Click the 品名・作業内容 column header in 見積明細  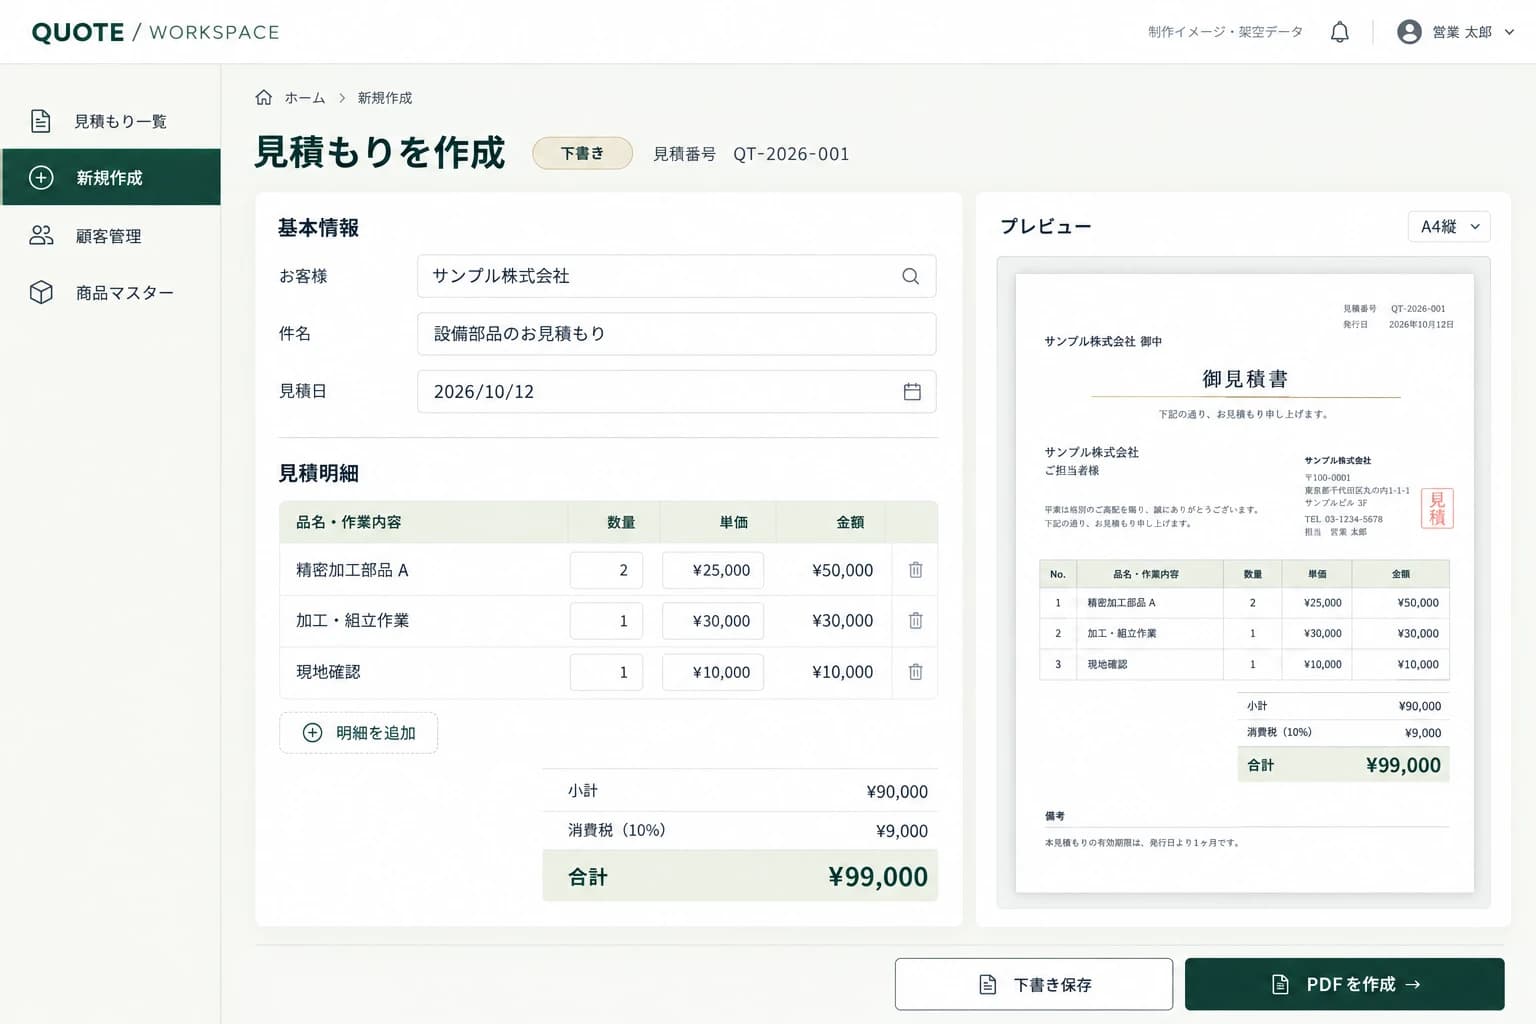click(x=348, y=522)
